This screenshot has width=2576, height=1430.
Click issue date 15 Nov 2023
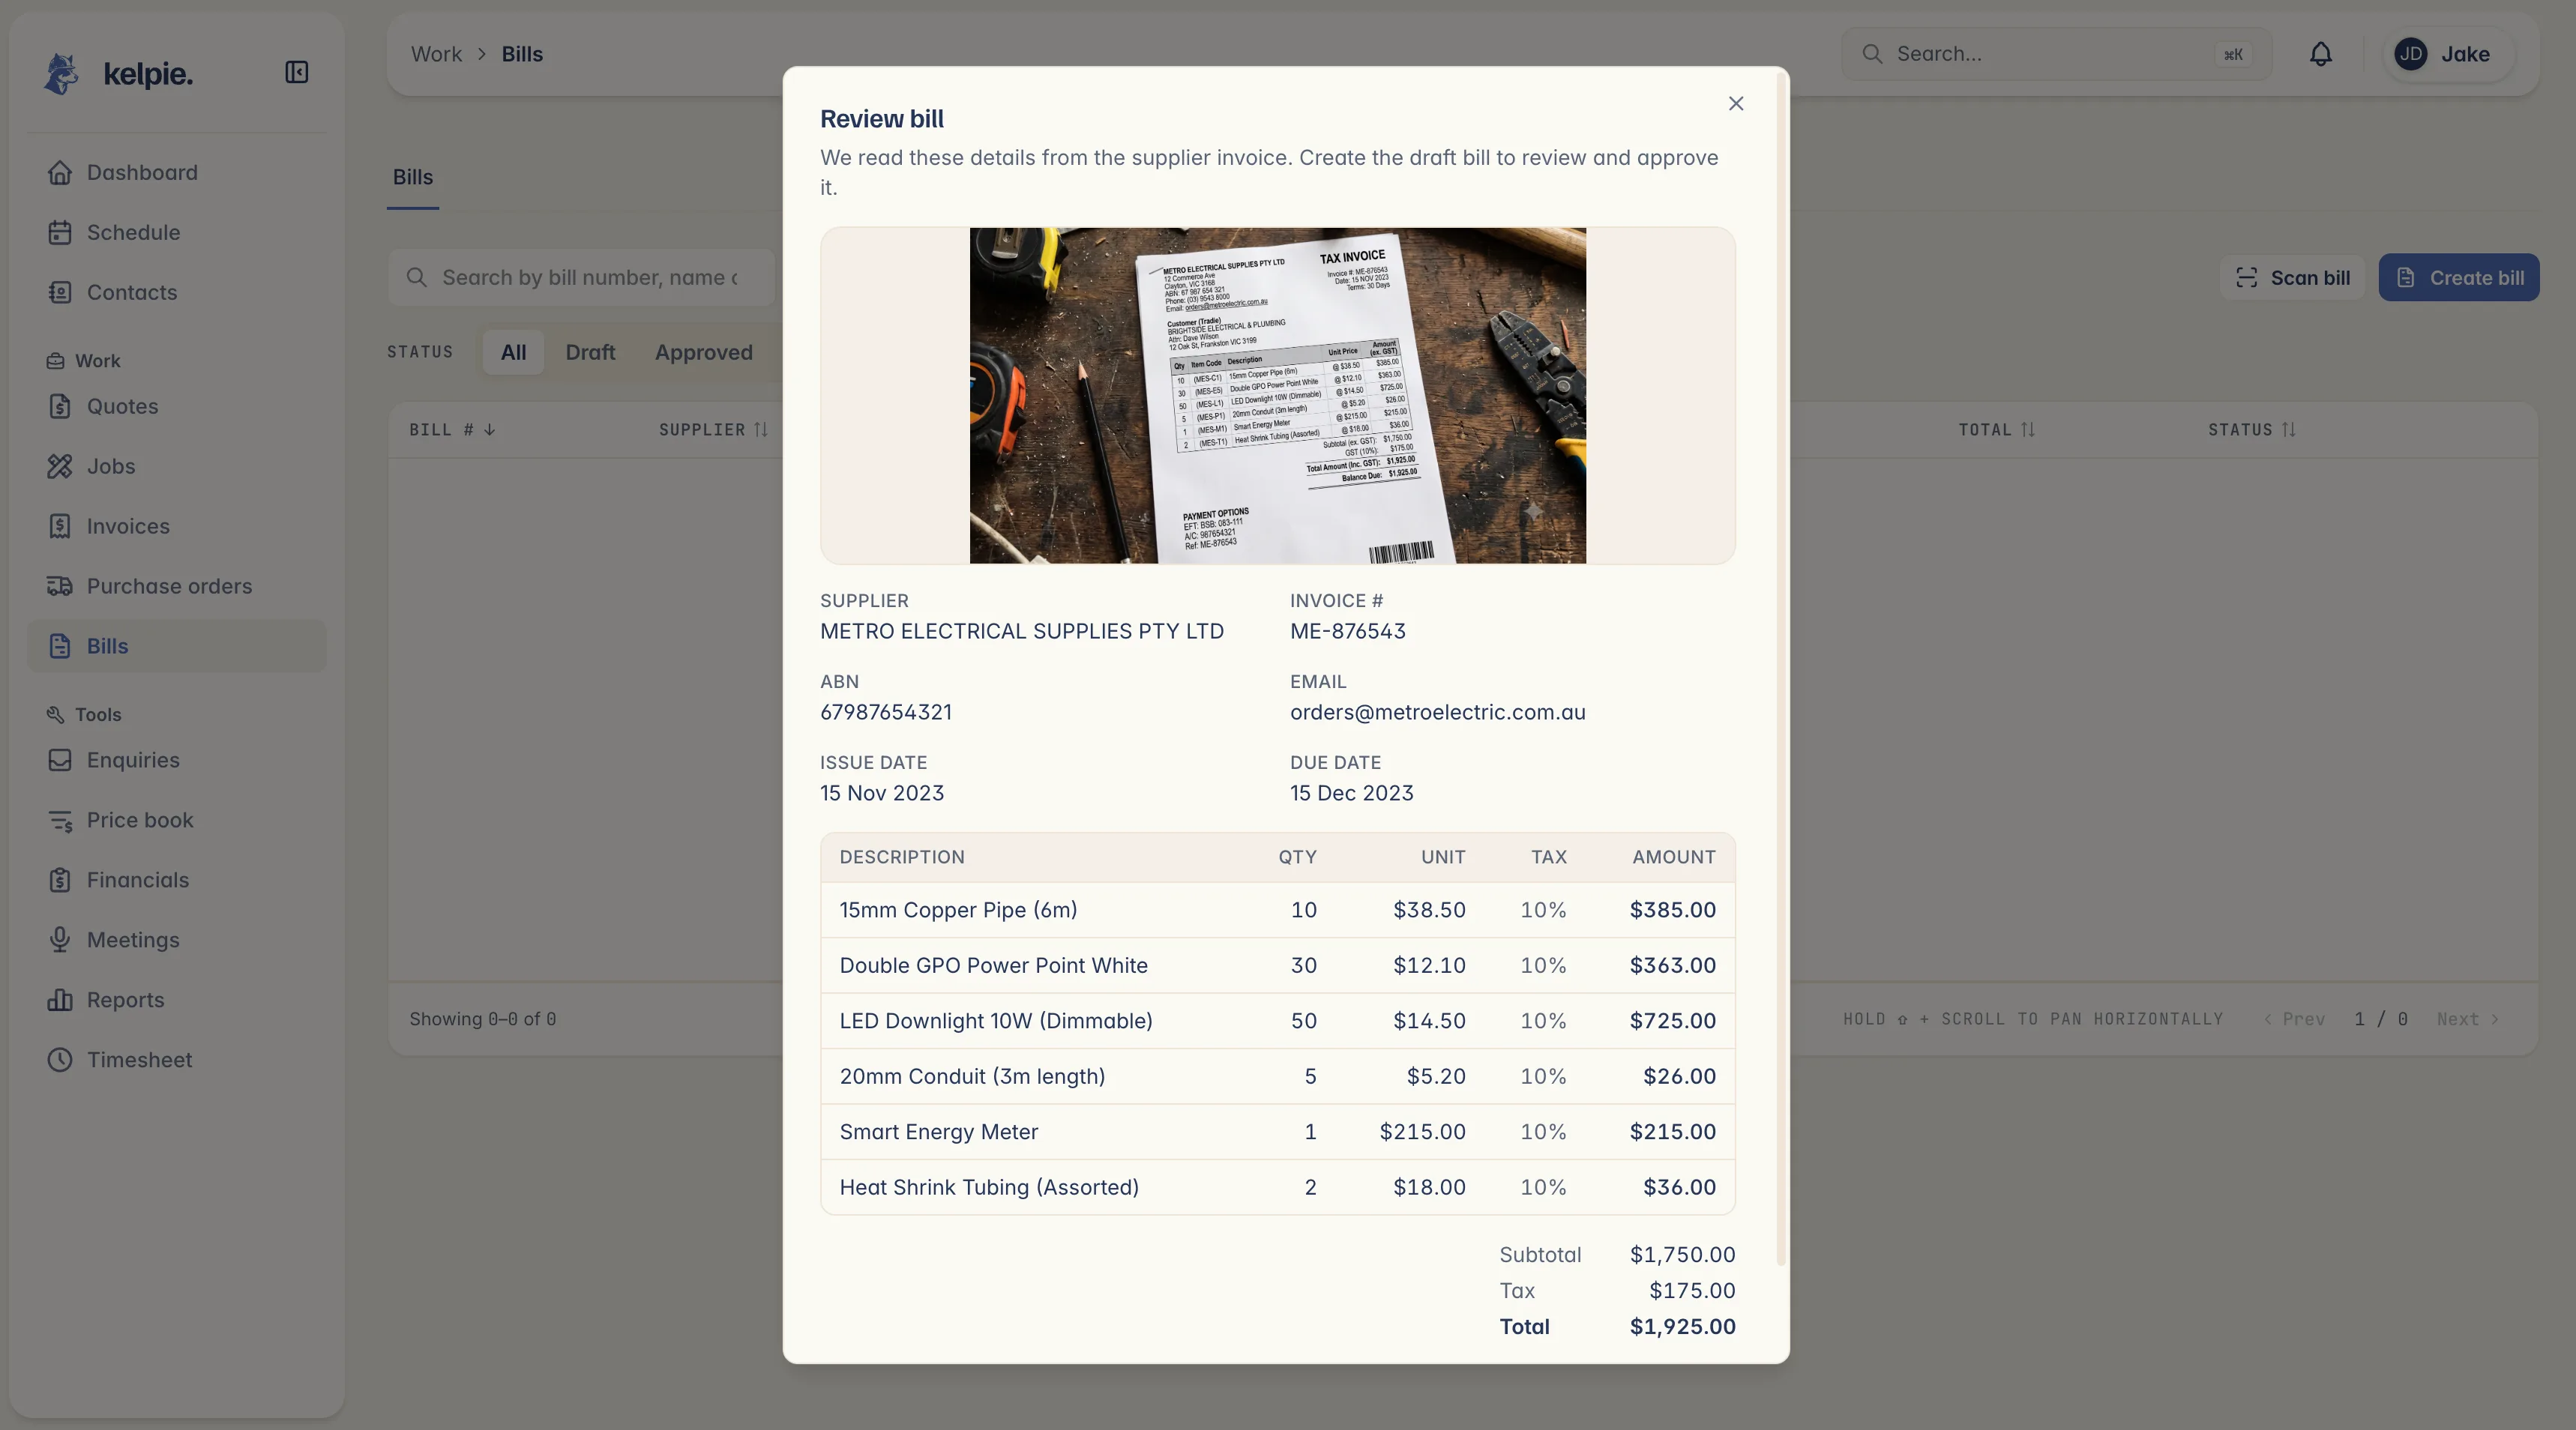pos(881,794)
